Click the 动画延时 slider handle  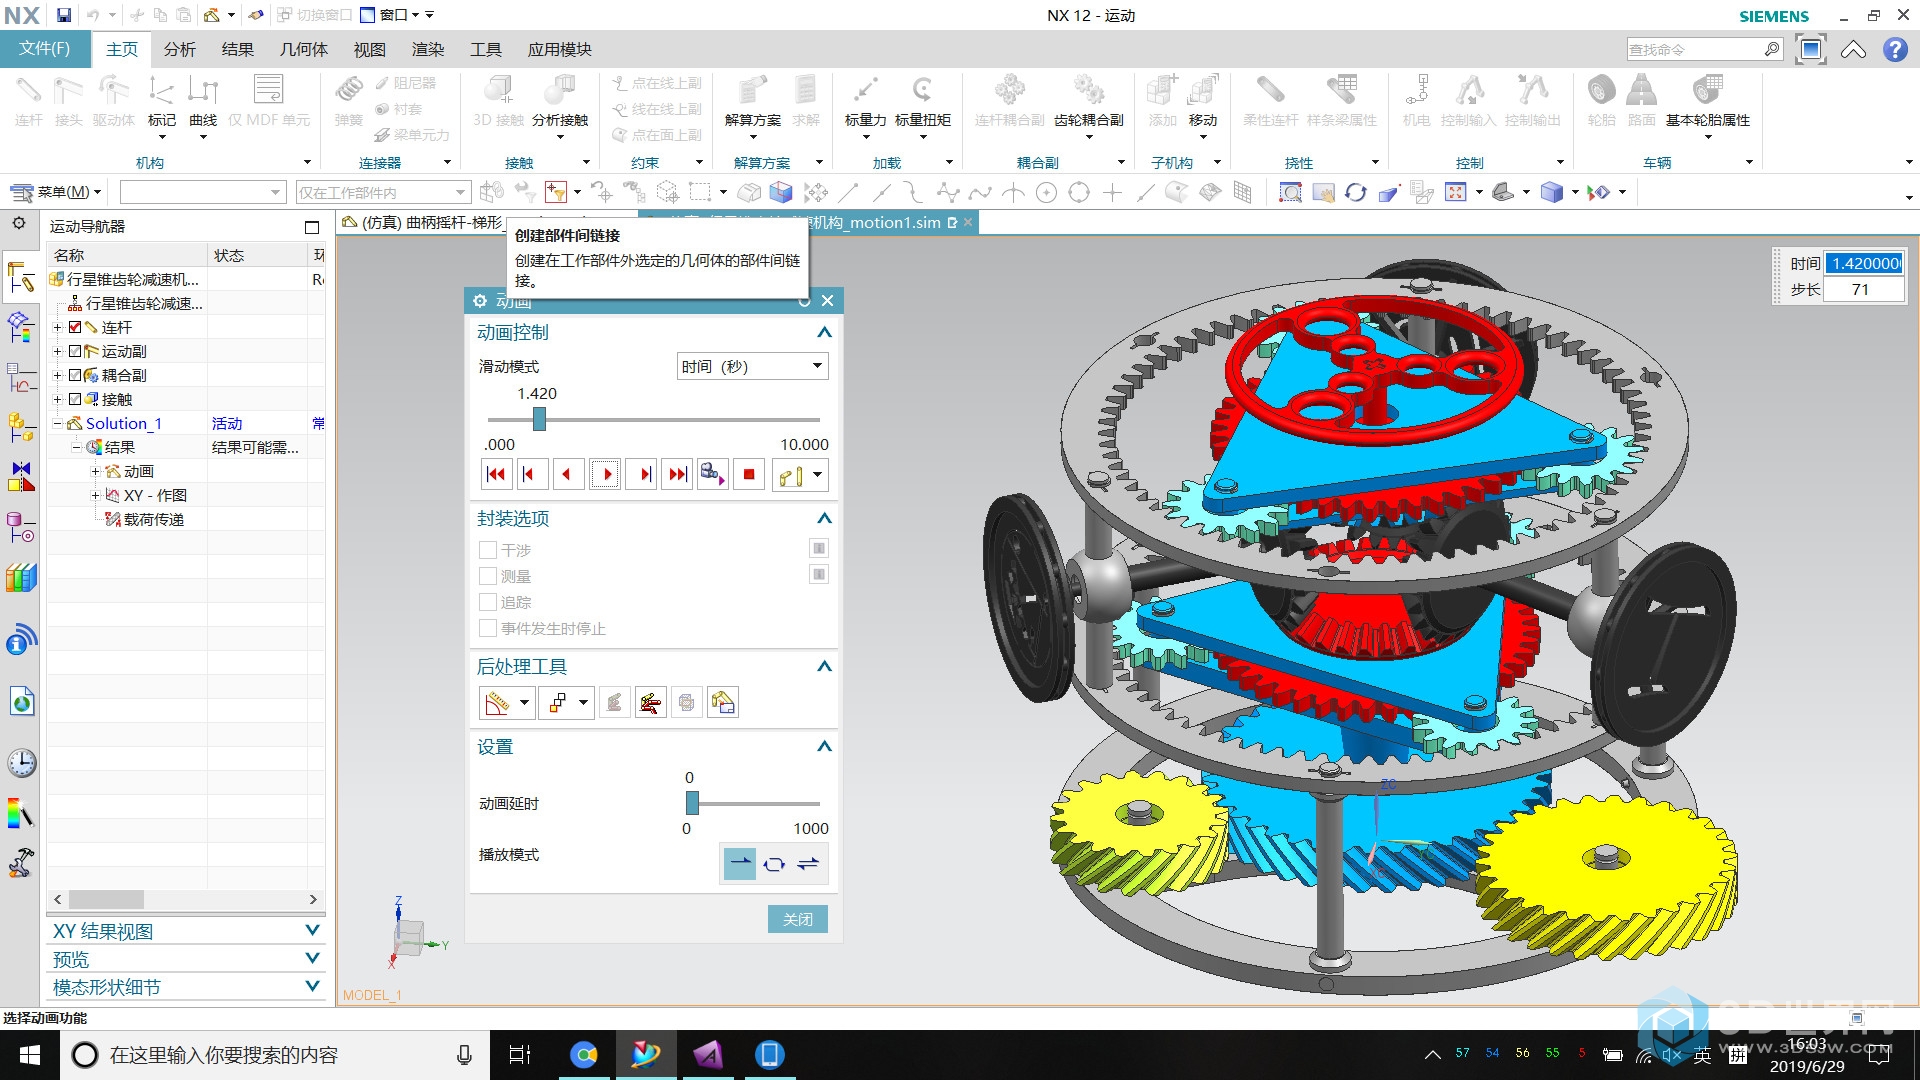[692, 802]
